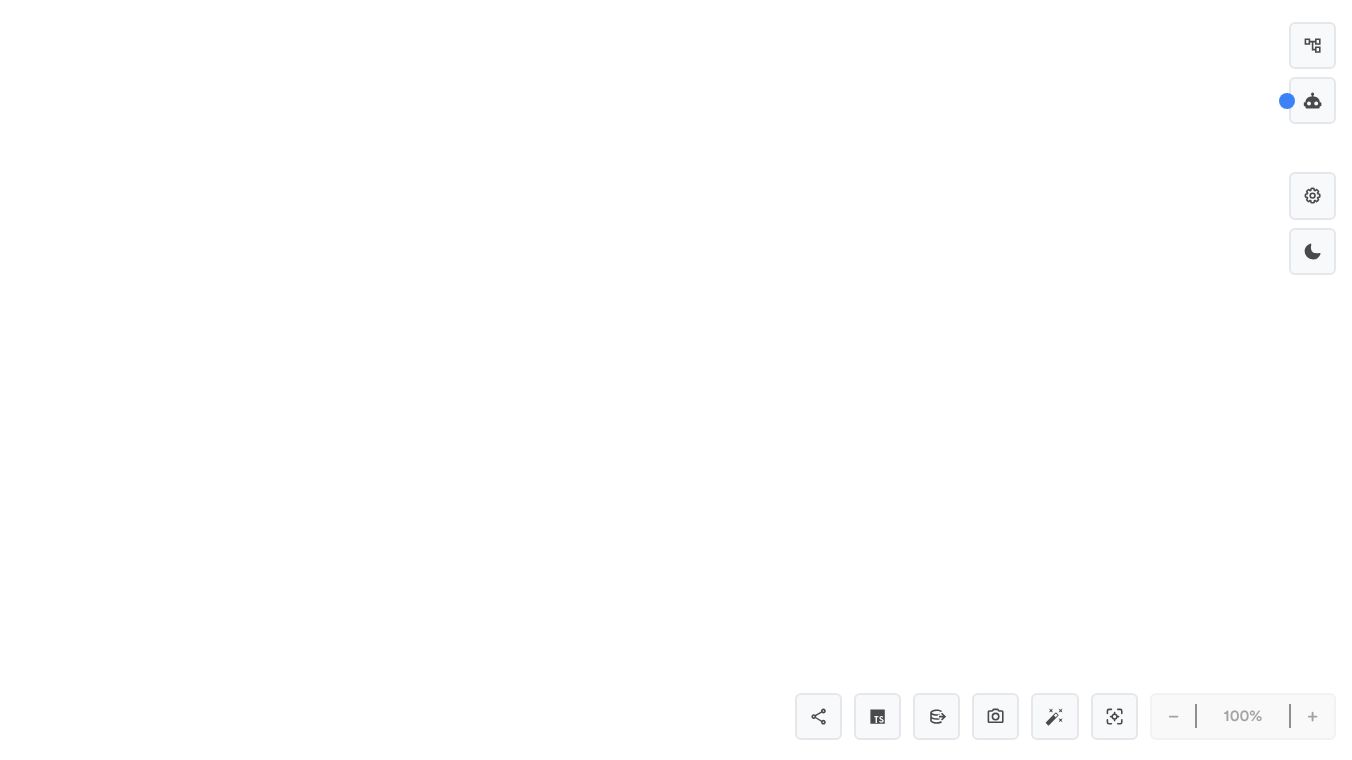Click the magic wand auto-layout icon
The image size is (1352, 760).
pos(1055,716)
